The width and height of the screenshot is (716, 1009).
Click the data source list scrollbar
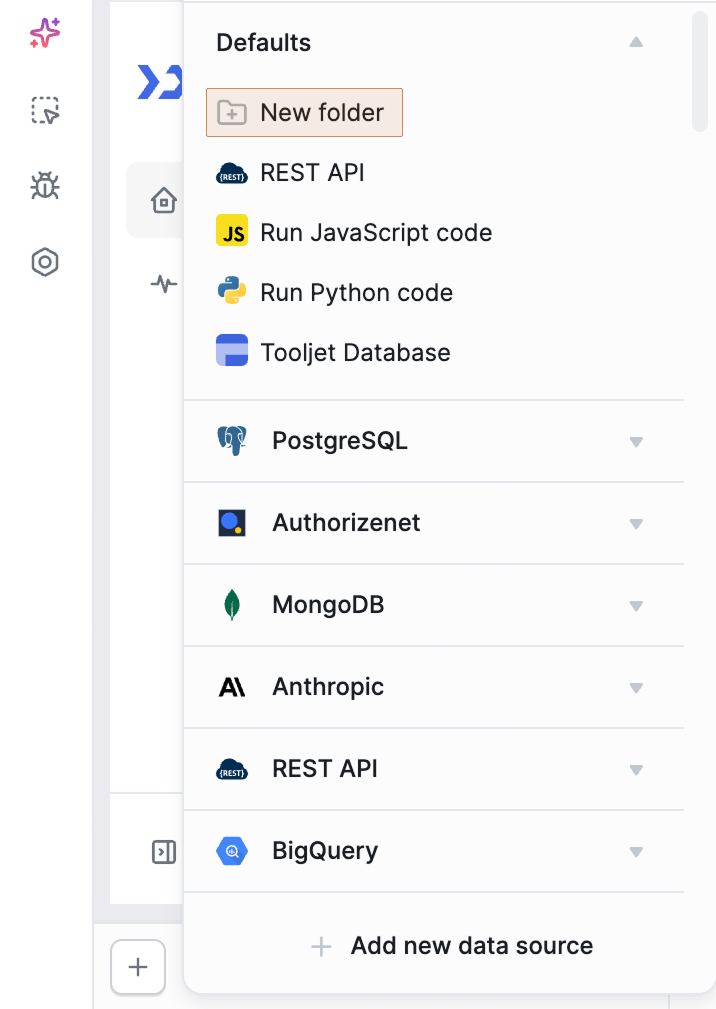click(700, 71)
